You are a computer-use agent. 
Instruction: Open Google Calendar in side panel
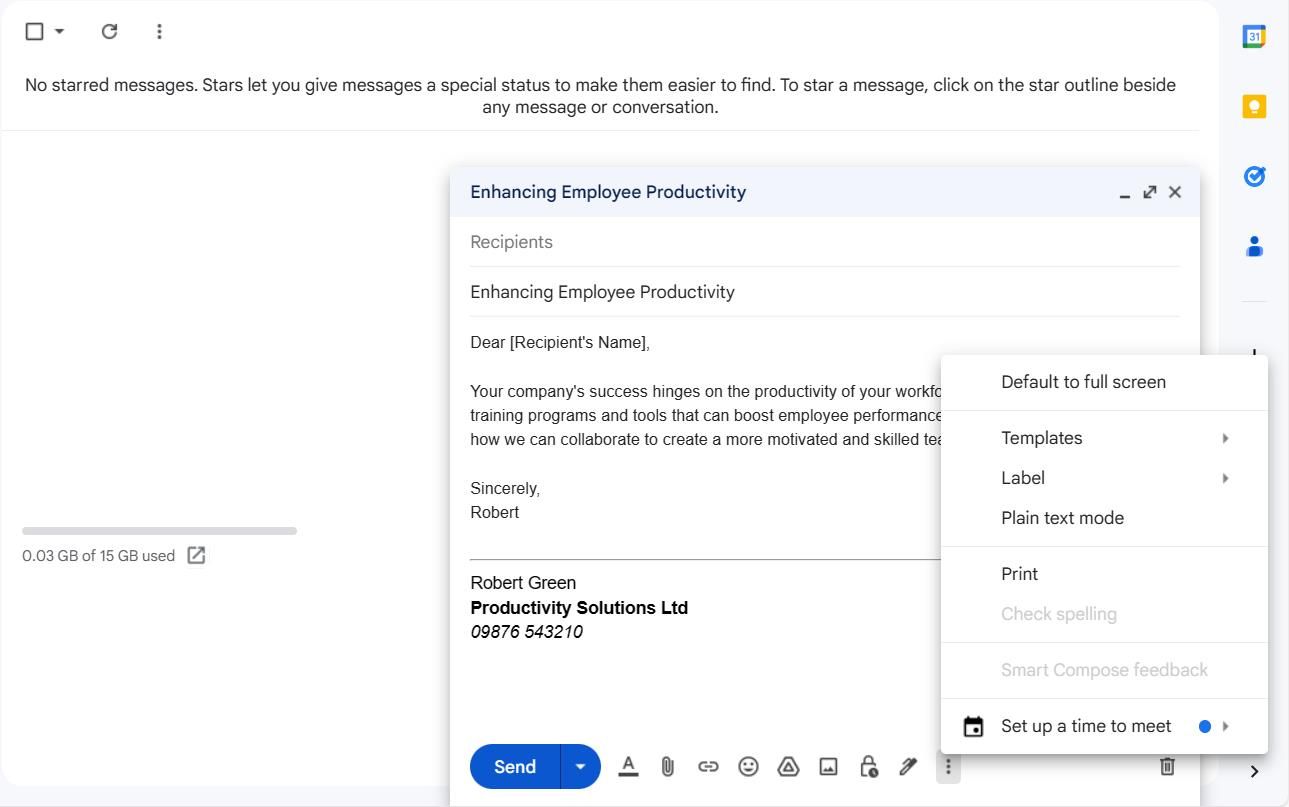(x=1253, y=37)
